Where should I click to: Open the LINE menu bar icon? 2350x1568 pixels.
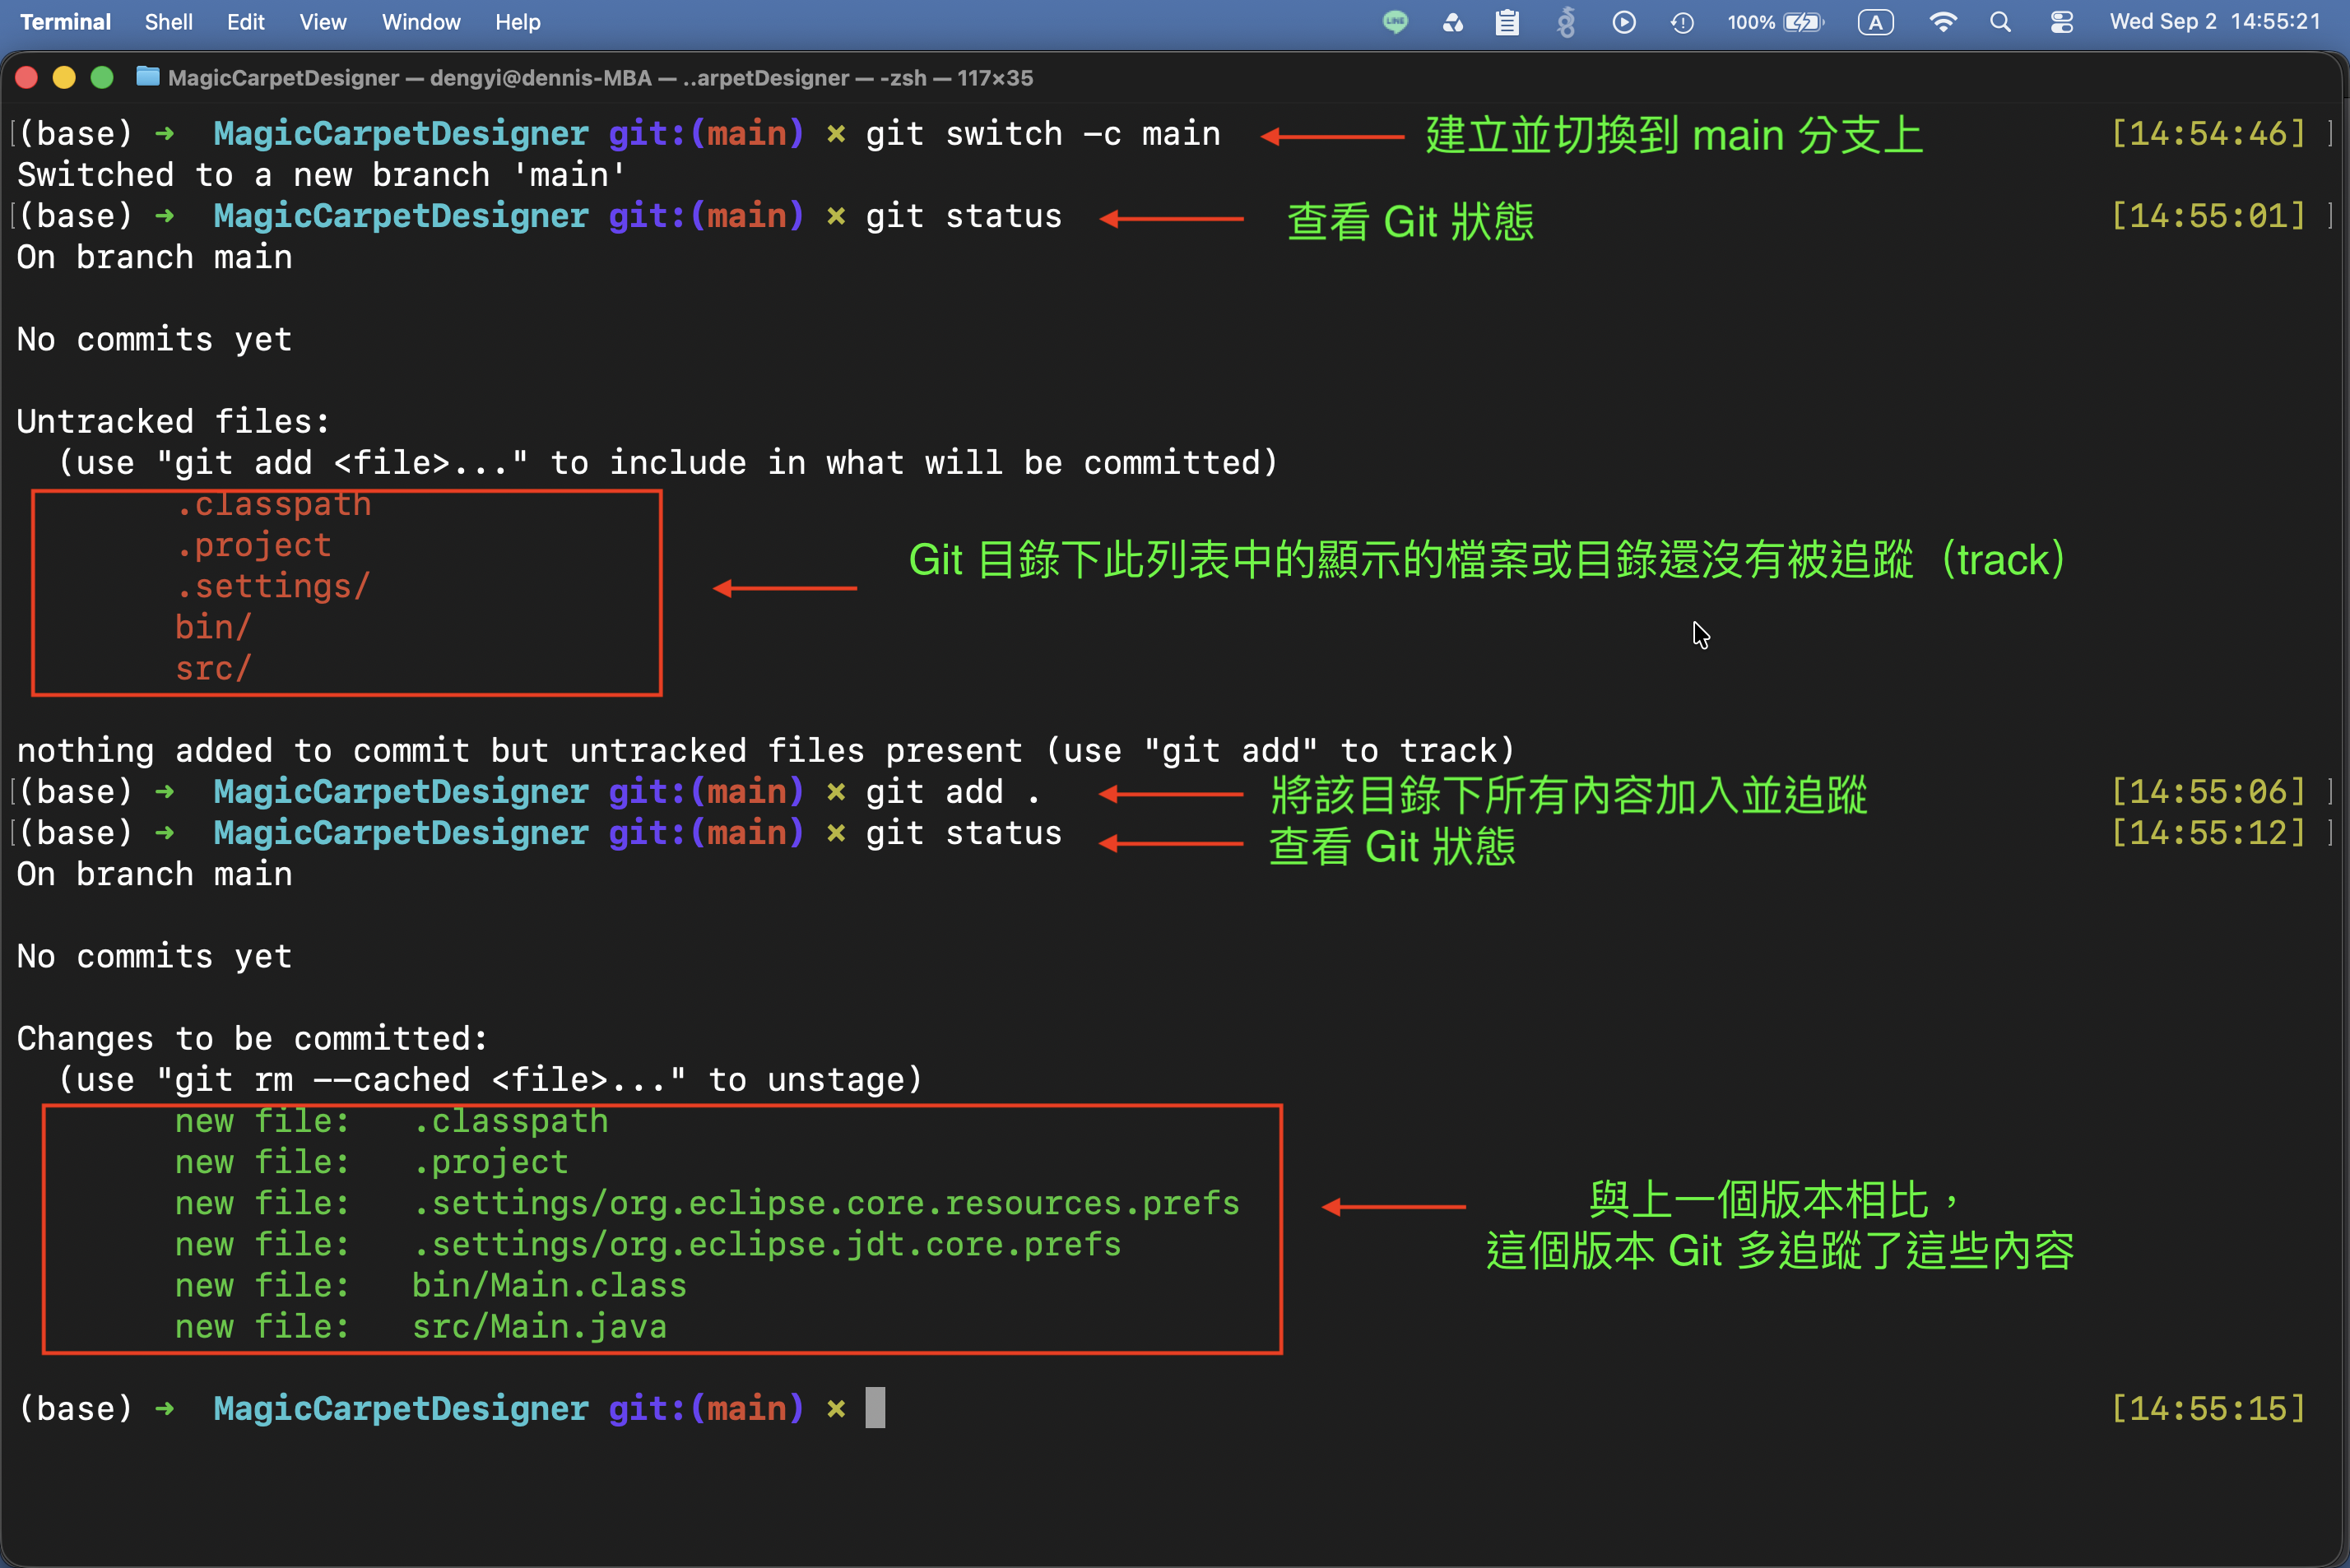(1395, 22)
